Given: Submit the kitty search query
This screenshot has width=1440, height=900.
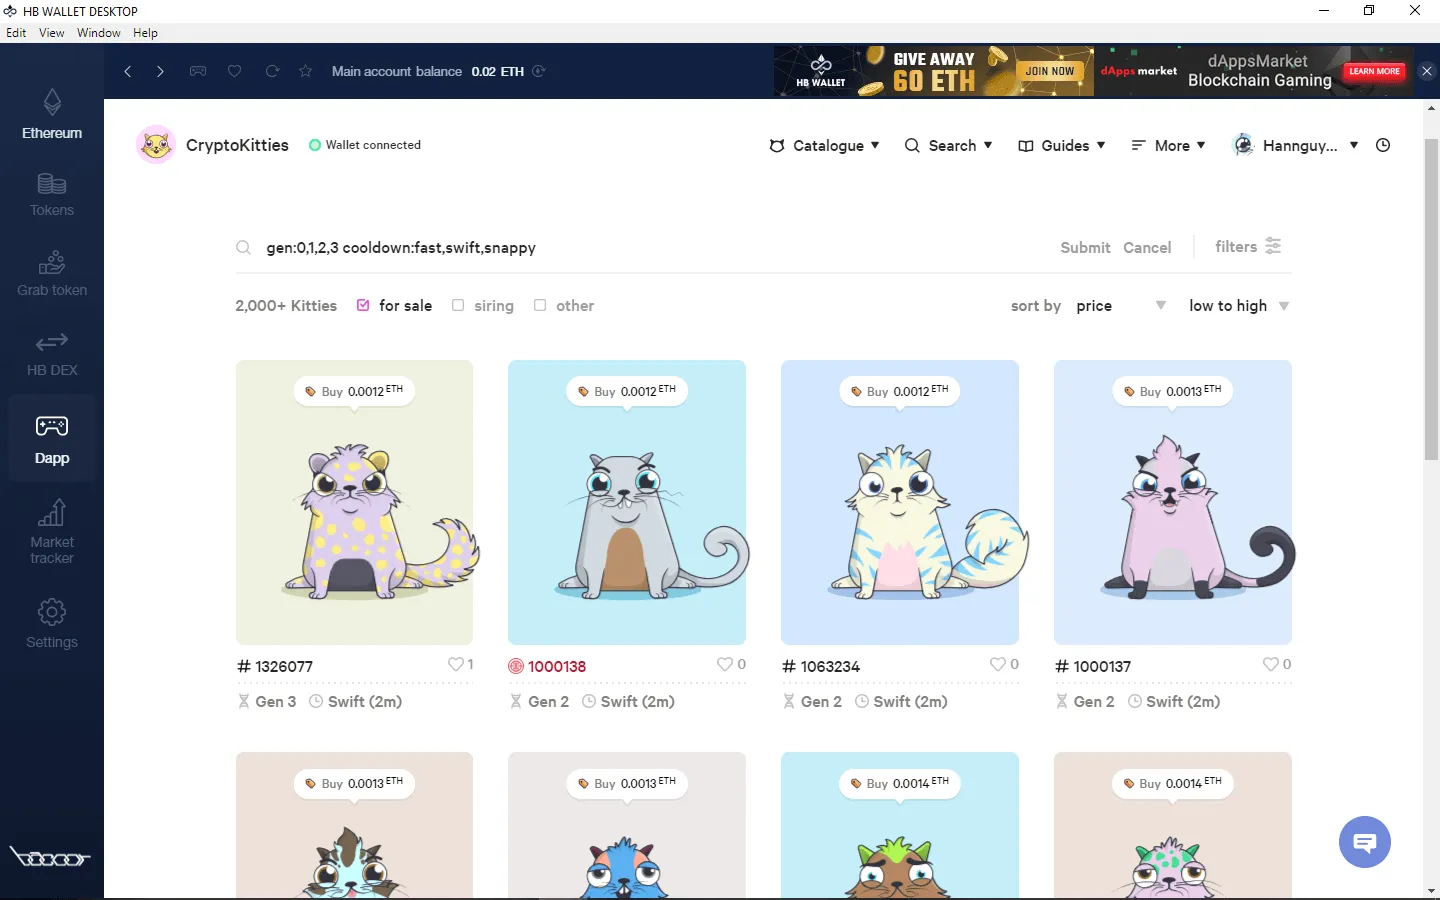Looking at the screenshot, I should [x=1085, y=247].
